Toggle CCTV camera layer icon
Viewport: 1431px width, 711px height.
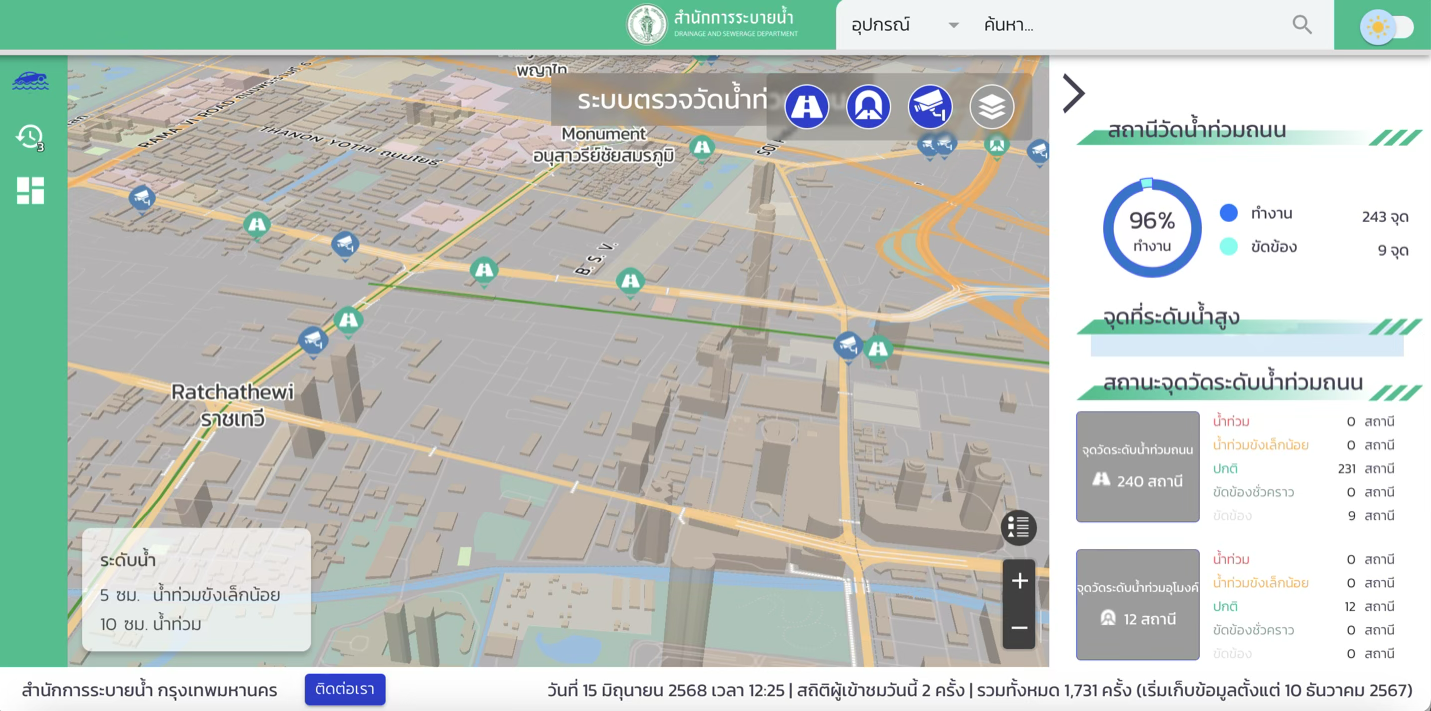[x=930, y=107]
